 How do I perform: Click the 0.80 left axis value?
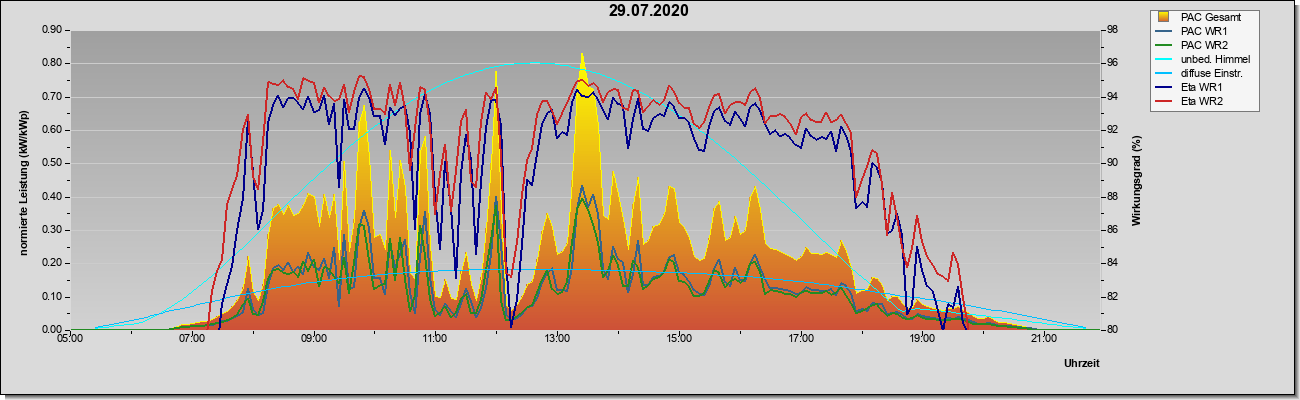point(52,63)
